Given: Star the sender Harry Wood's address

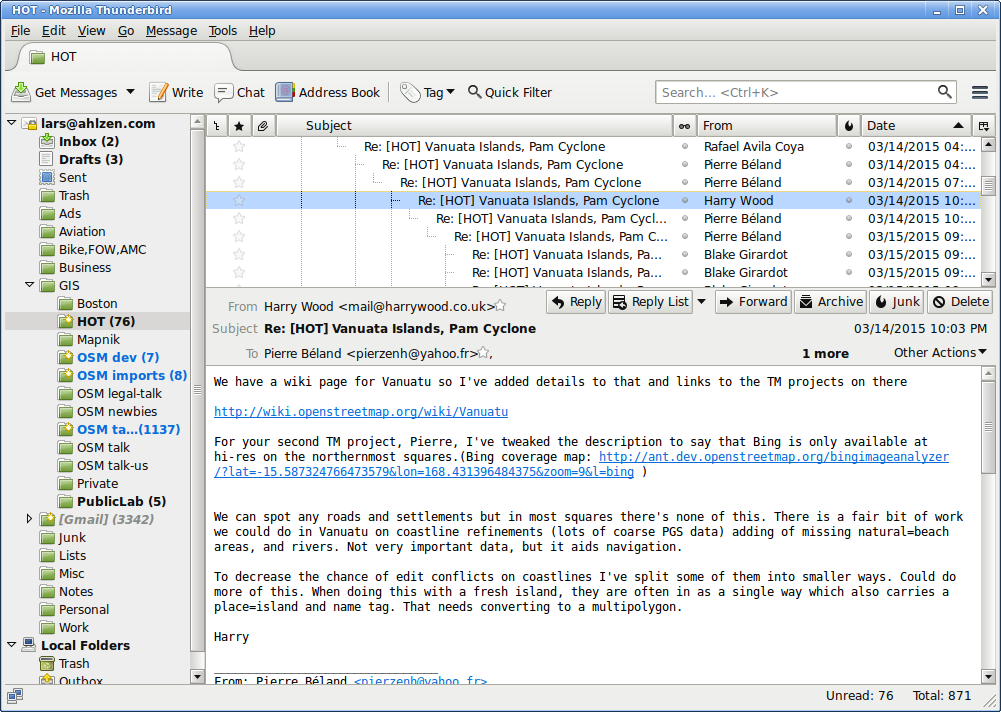Looking at the screenshot, I should [x=501, y=306].
